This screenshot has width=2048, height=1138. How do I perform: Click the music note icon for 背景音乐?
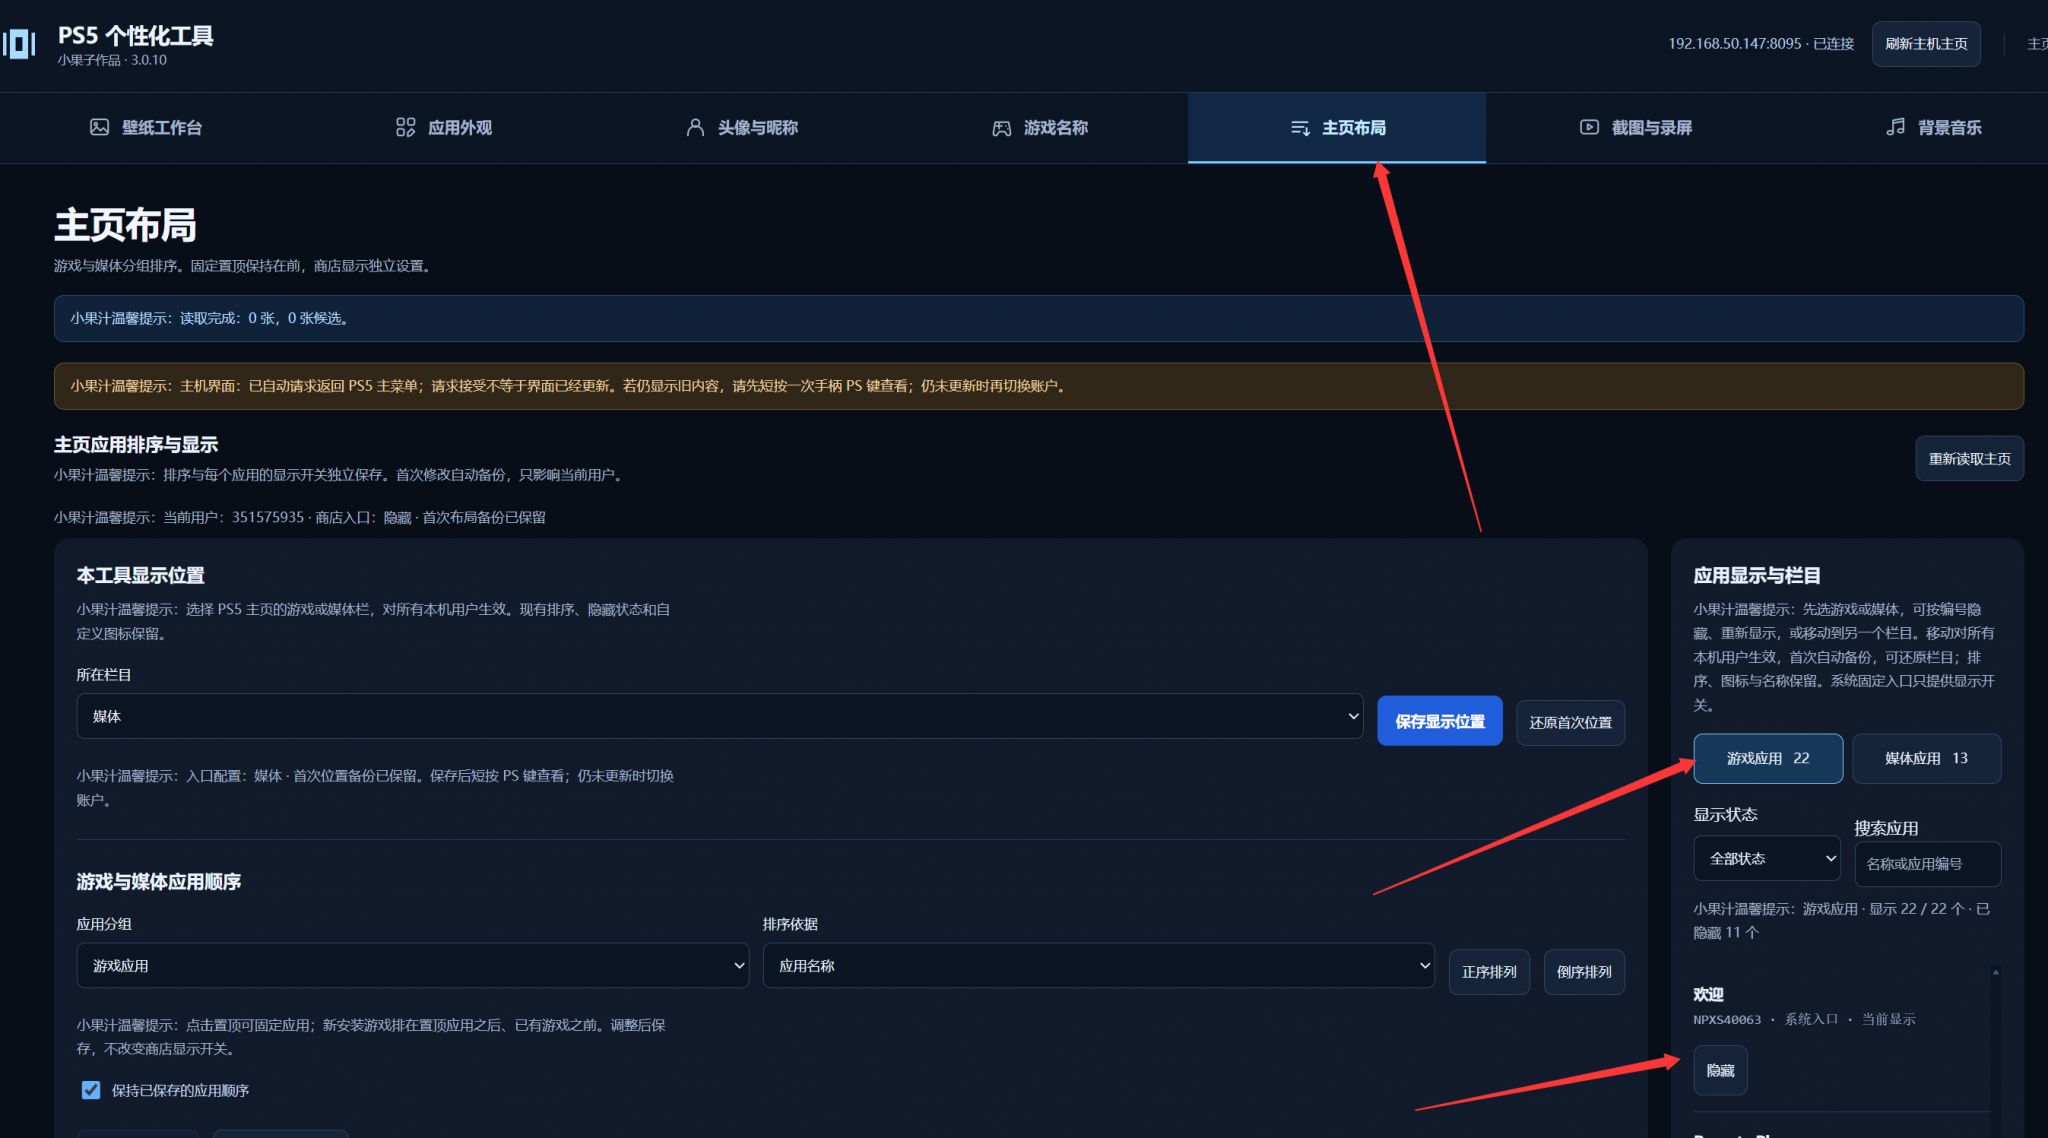[1895, 127]
